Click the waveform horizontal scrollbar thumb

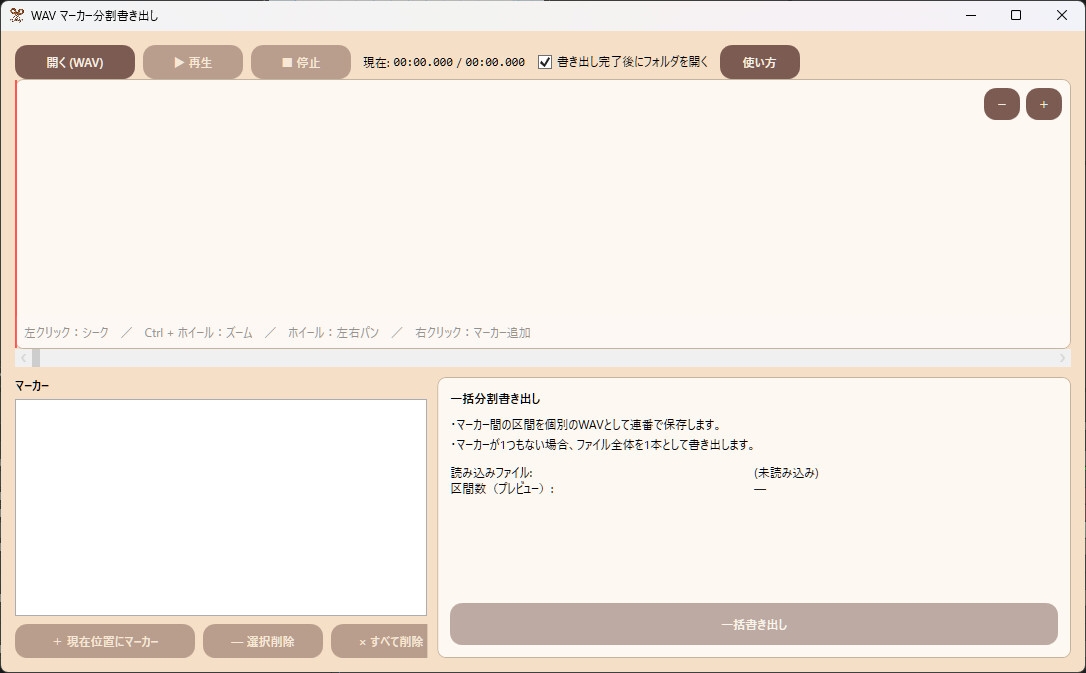tap(36, 358)
